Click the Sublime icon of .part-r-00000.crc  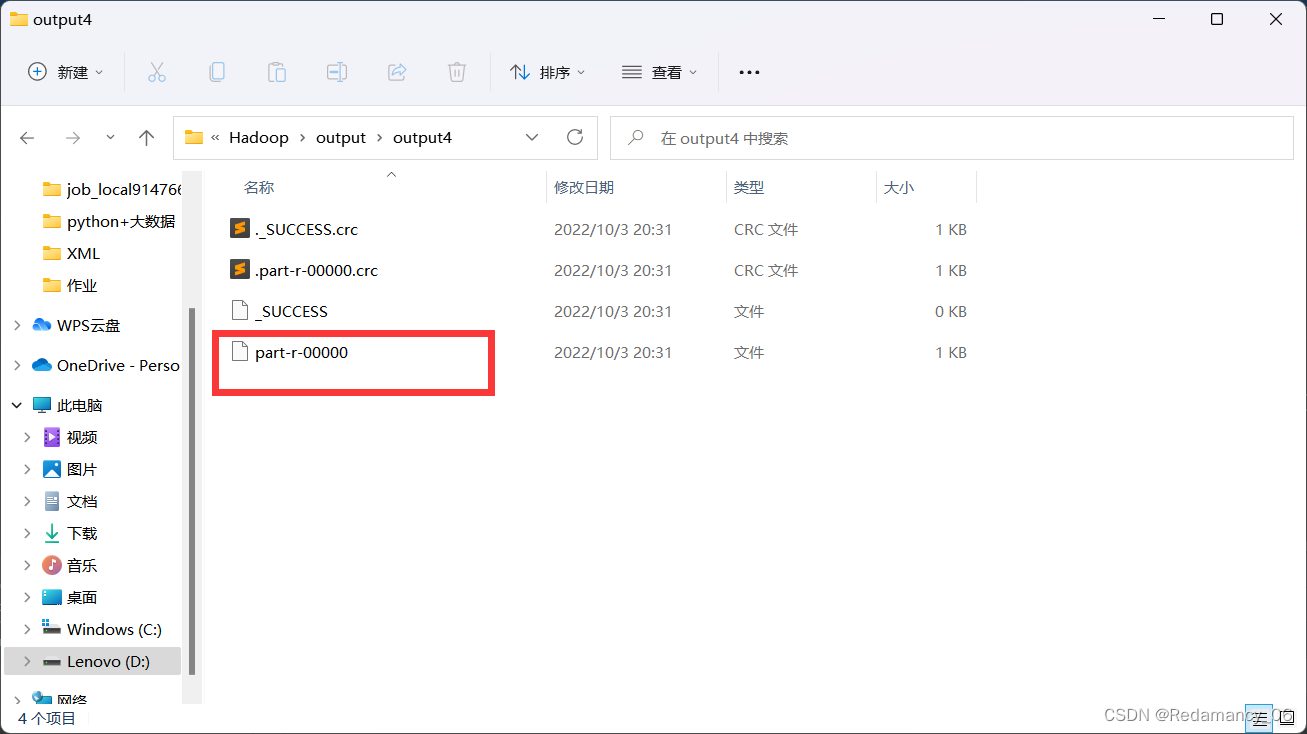[239, 269]
